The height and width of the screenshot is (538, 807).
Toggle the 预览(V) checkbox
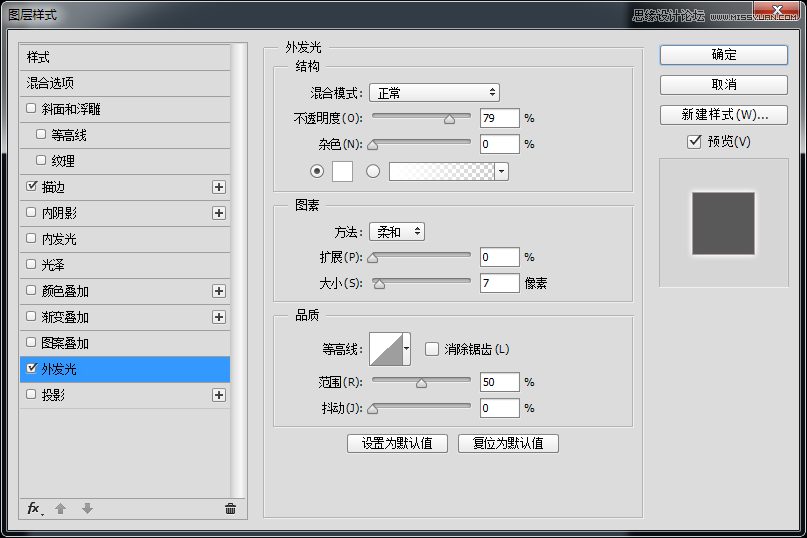click(x=694, y=141)
